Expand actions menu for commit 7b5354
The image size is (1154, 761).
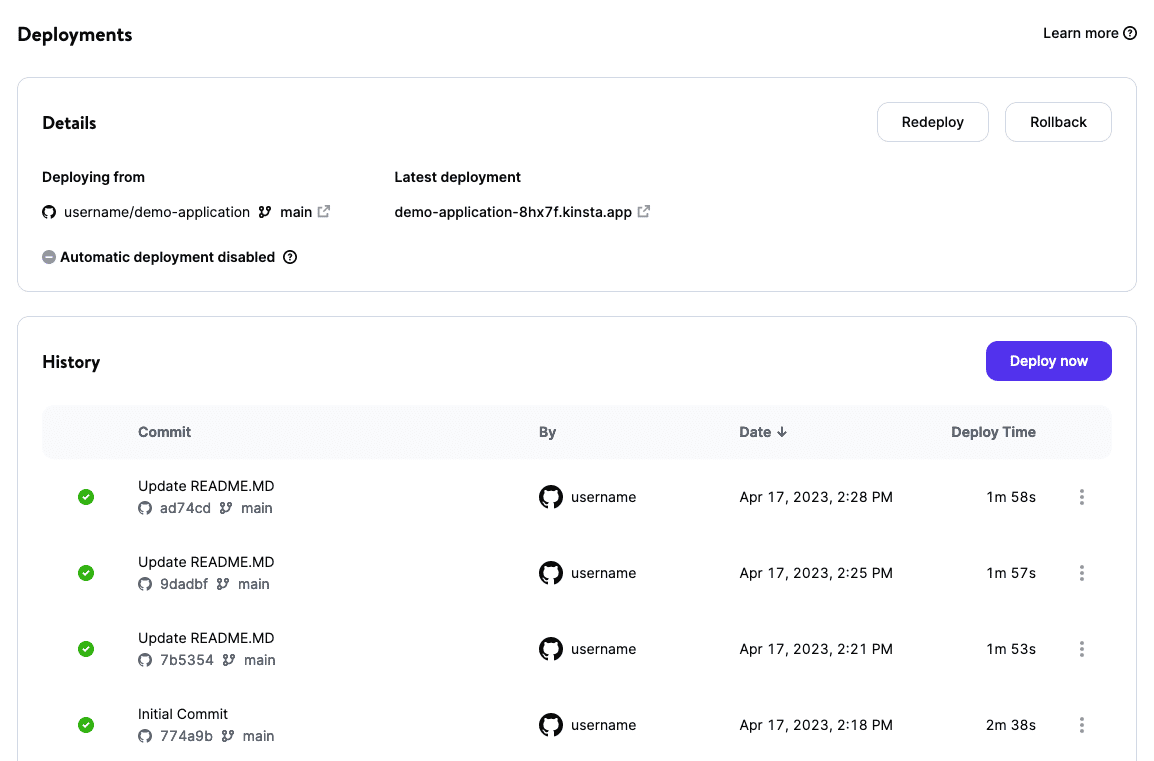(1082, 649)
